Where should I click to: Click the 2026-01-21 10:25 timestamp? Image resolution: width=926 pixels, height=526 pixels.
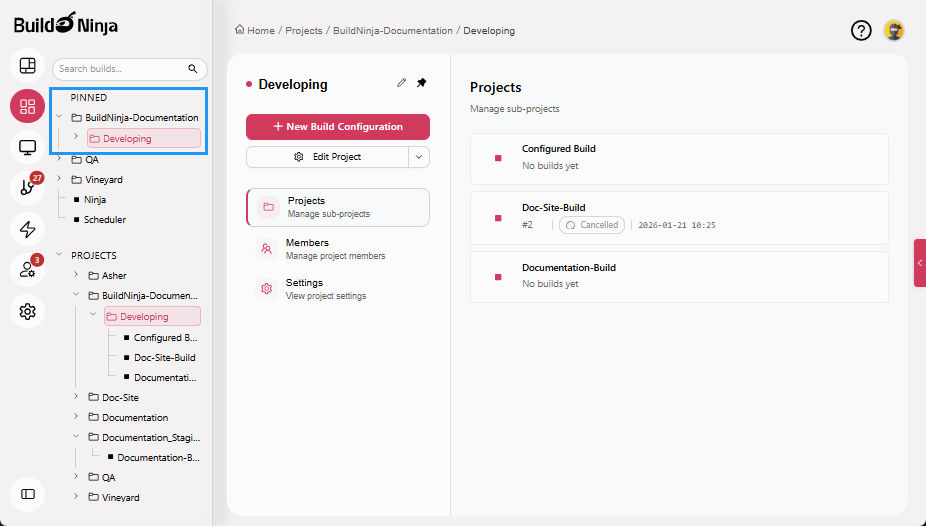coord(677,225)
